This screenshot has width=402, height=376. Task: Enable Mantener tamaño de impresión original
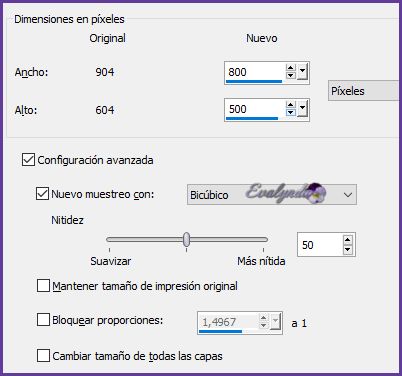click(43, 286)
